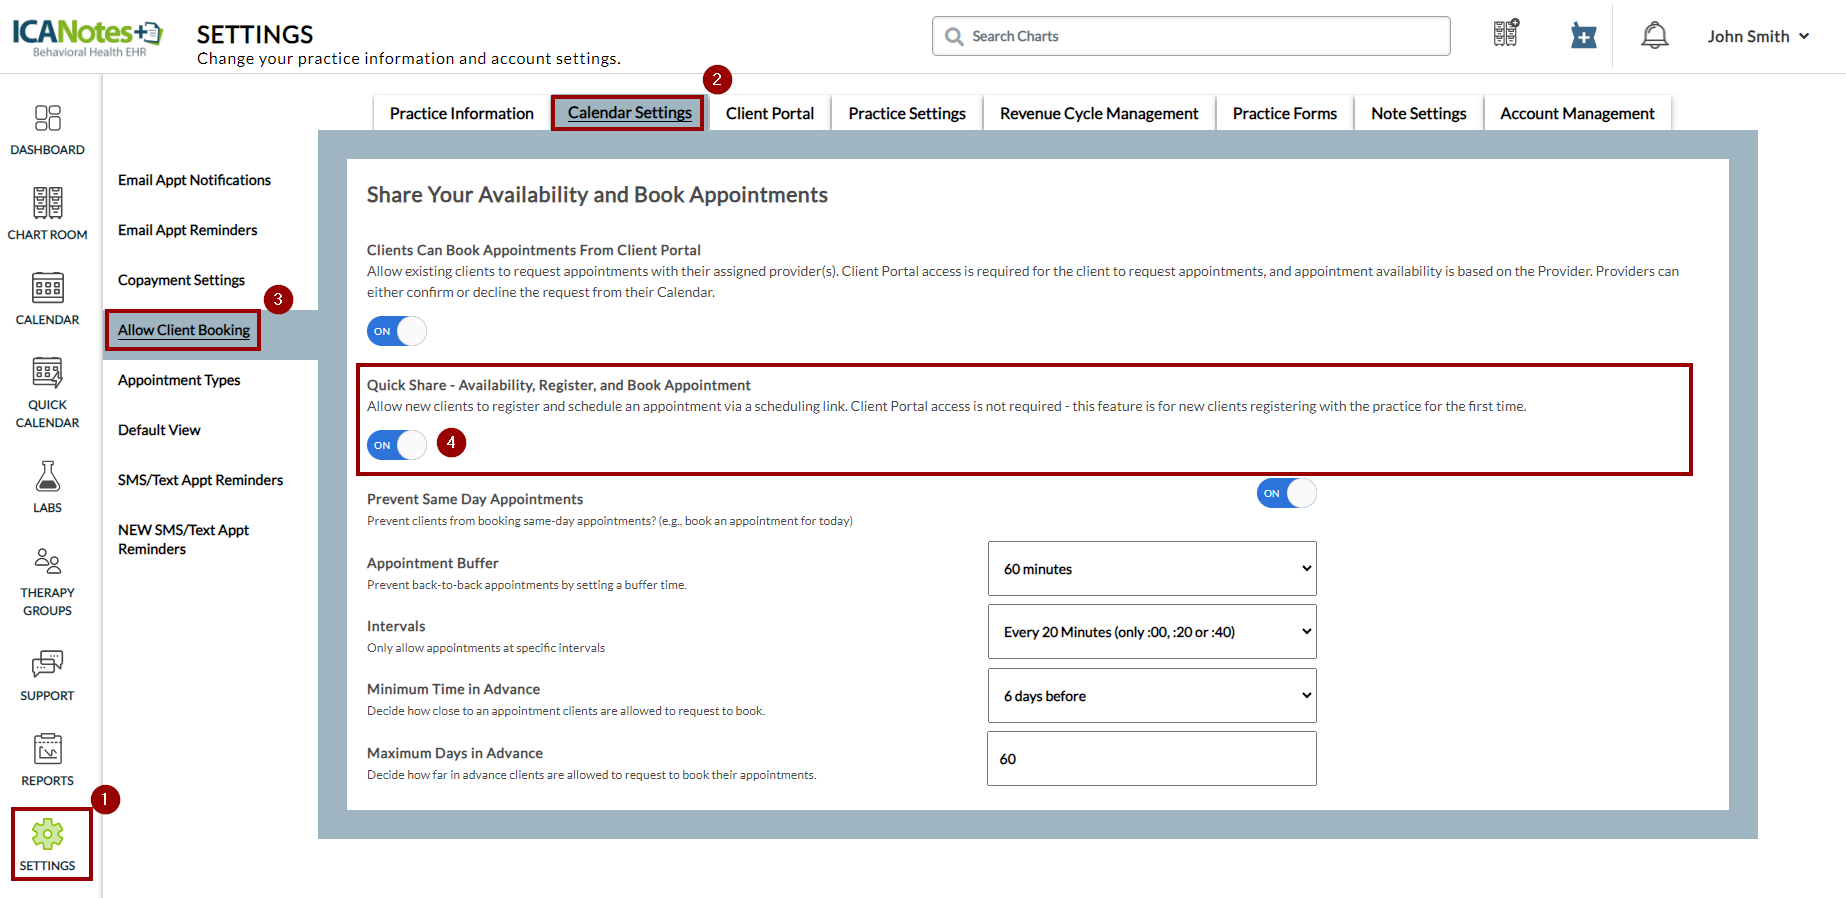Image resolution: width=1846 pixels, height=898 pixels.
Task: Open the Intervals dropdown menu
Action: pyautogui.click(x=1151, y=632)
